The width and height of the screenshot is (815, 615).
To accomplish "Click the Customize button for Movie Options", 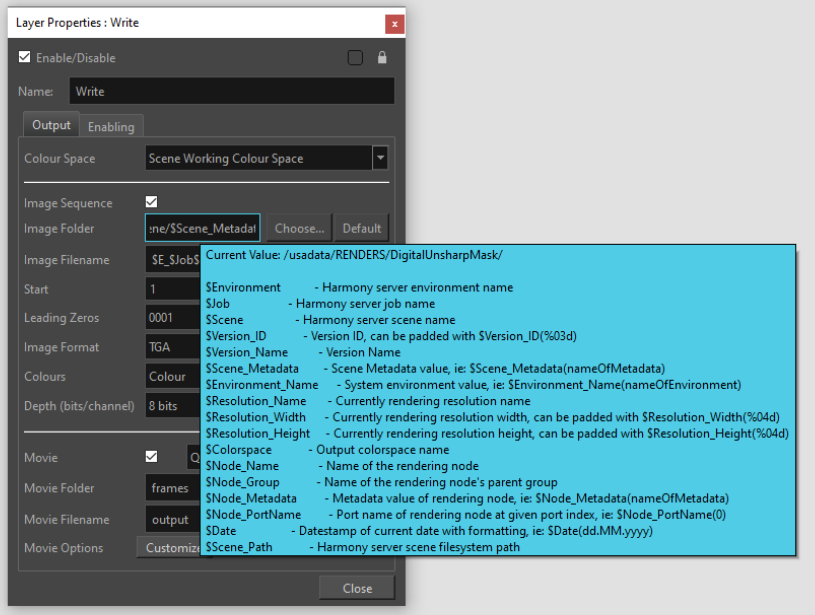I will pos(169,548).
